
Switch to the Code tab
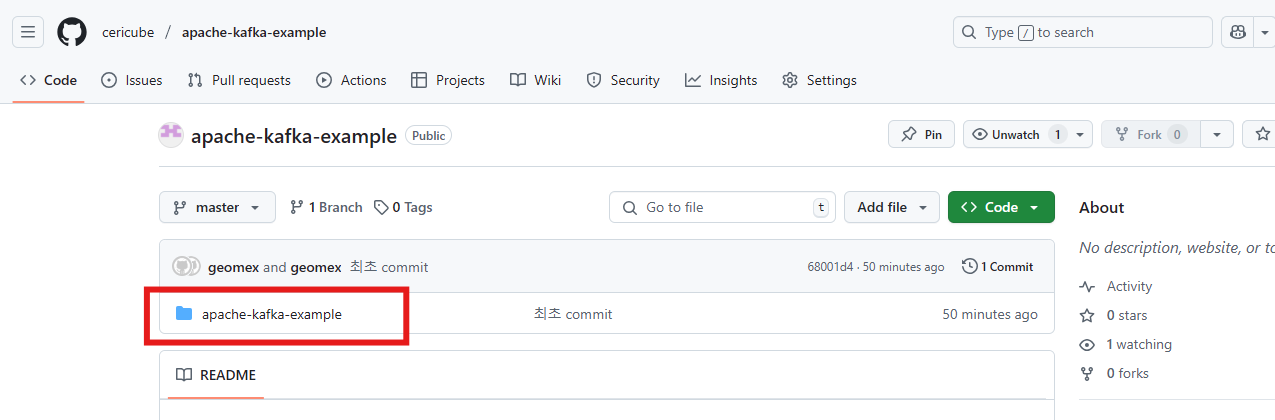point(48,80)
